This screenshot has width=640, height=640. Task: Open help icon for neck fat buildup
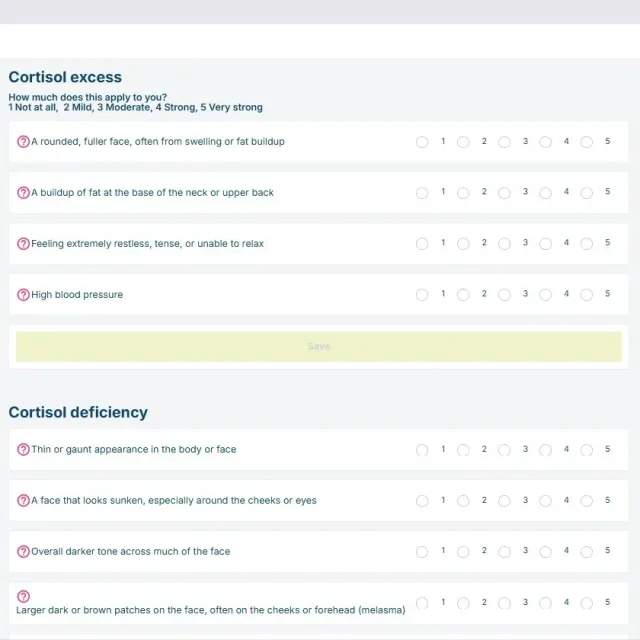click(x=23, y=193)
